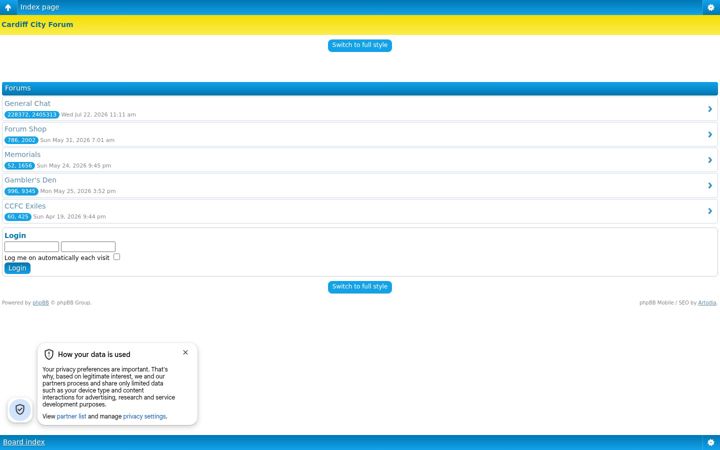Screen dimensions: 720x450
Task: Close the 'How your data is used' popup
Action: (186, 353)
